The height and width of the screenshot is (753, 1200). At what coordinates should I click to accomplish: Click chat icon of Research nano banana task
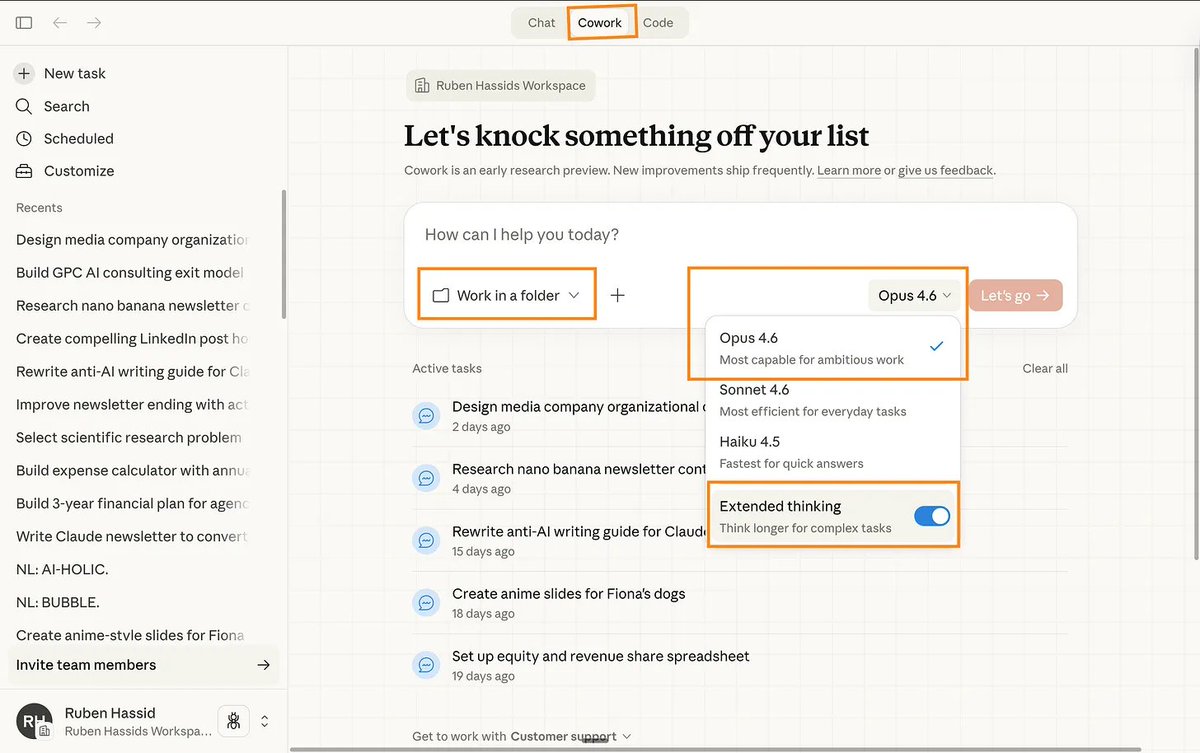click(x=426, y=477)
